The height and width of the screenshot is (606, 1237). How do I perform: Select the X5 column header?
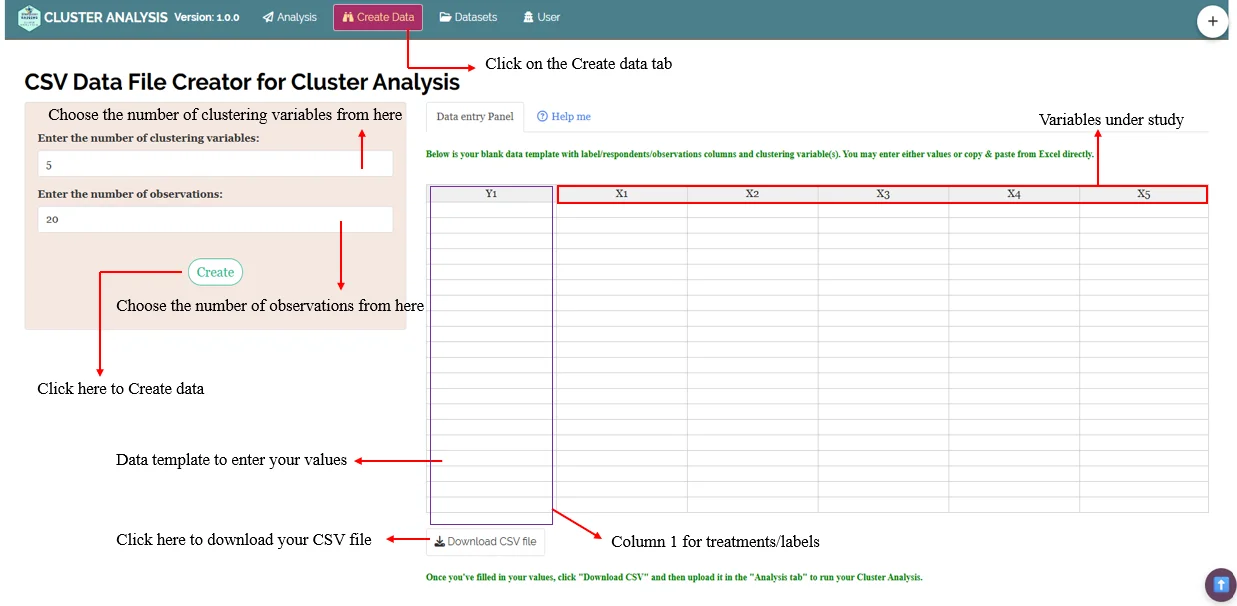[x=1144, y=194]
